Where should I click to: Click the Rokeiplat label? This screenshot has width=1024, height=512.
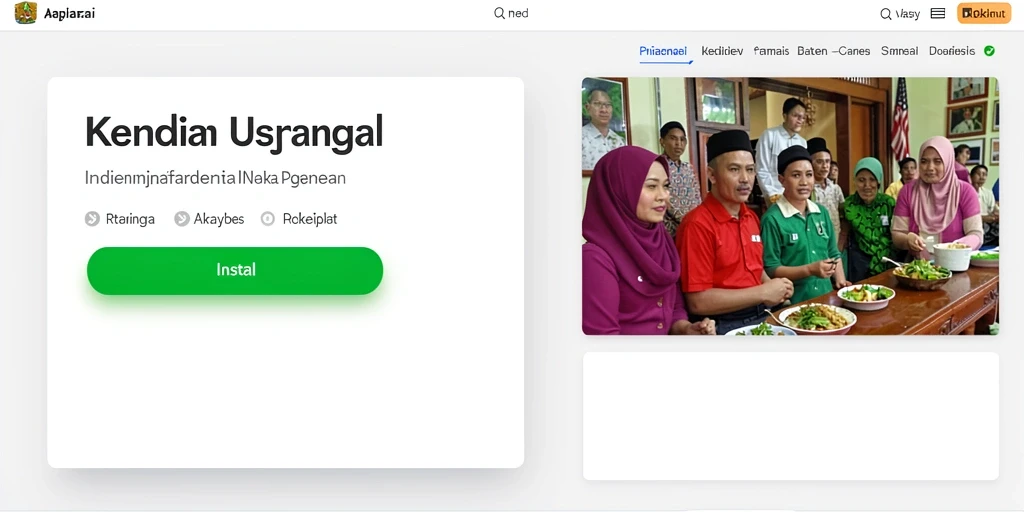coord(310,219)
